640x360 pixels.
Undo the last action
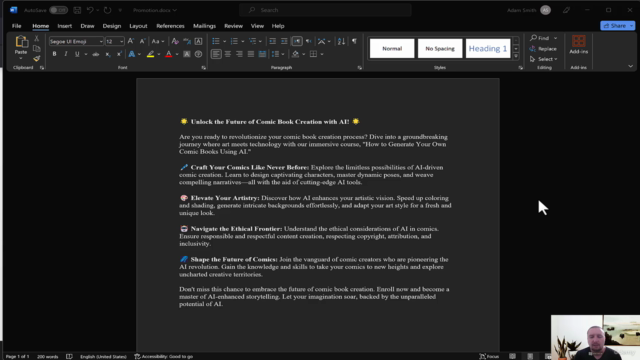pos(90,10)
